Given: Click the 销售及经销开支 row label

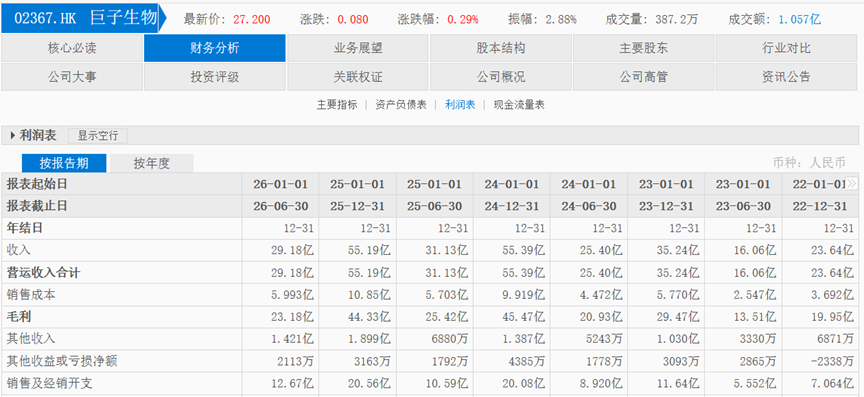Looking at the screenshot, I should (49, 383).
